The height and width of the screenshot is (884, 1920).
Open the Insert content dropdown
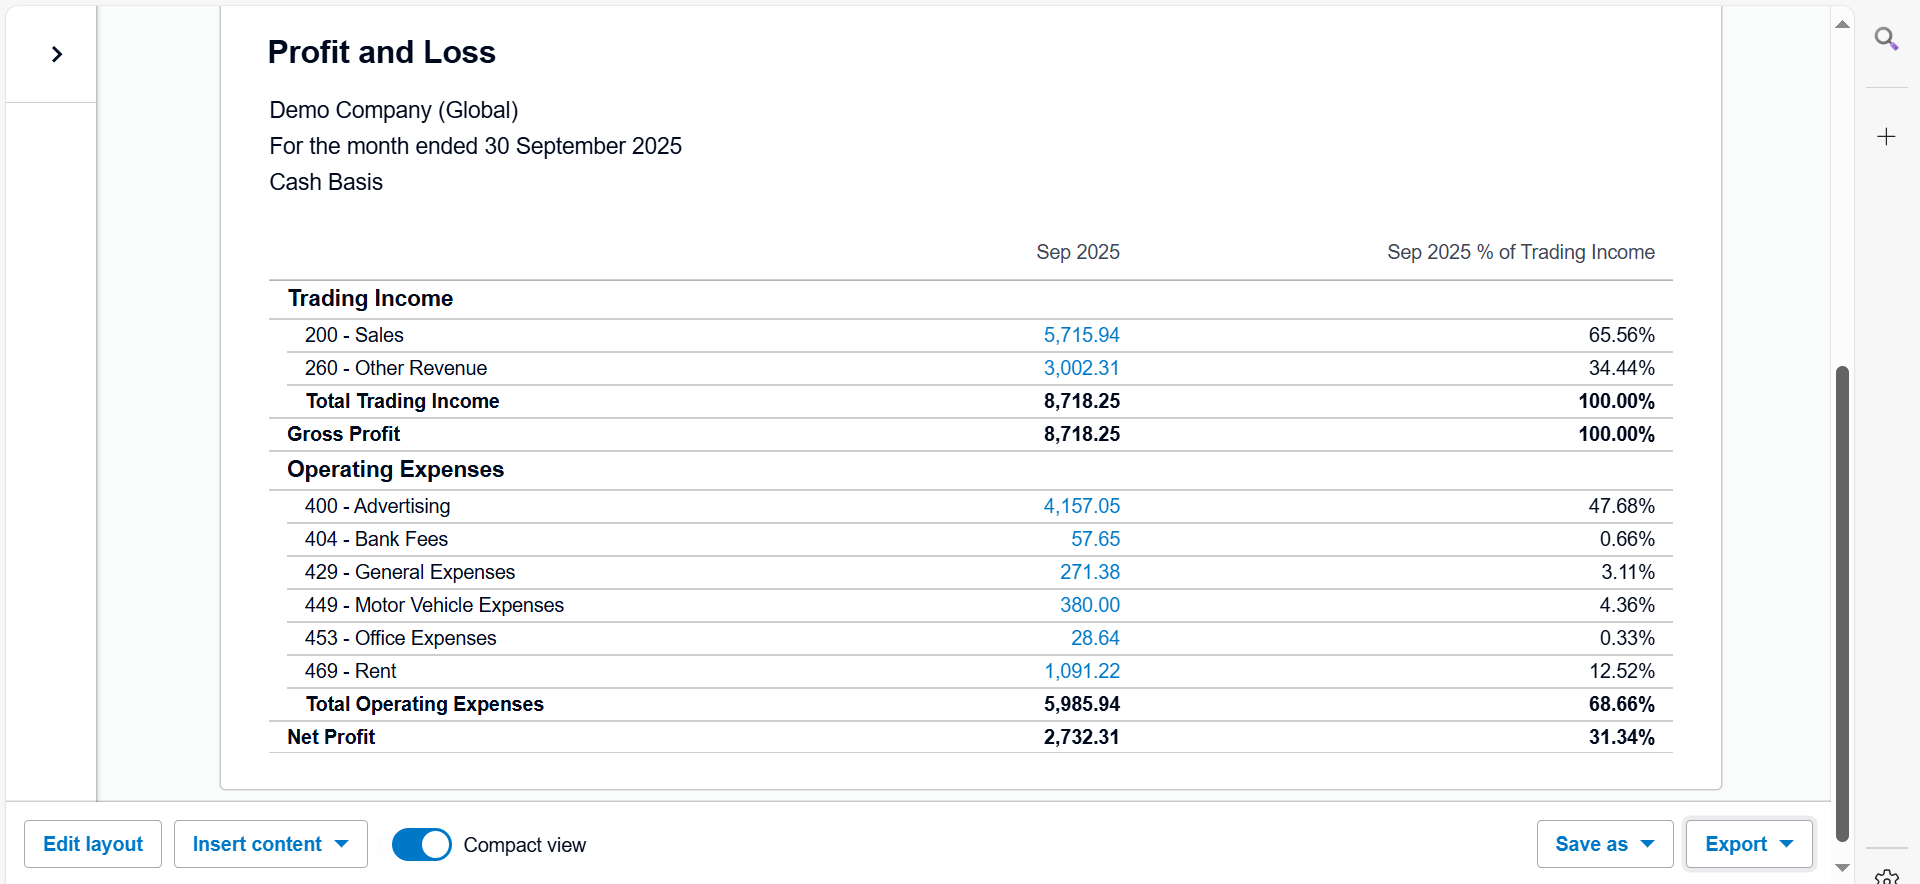click(270, 844)
